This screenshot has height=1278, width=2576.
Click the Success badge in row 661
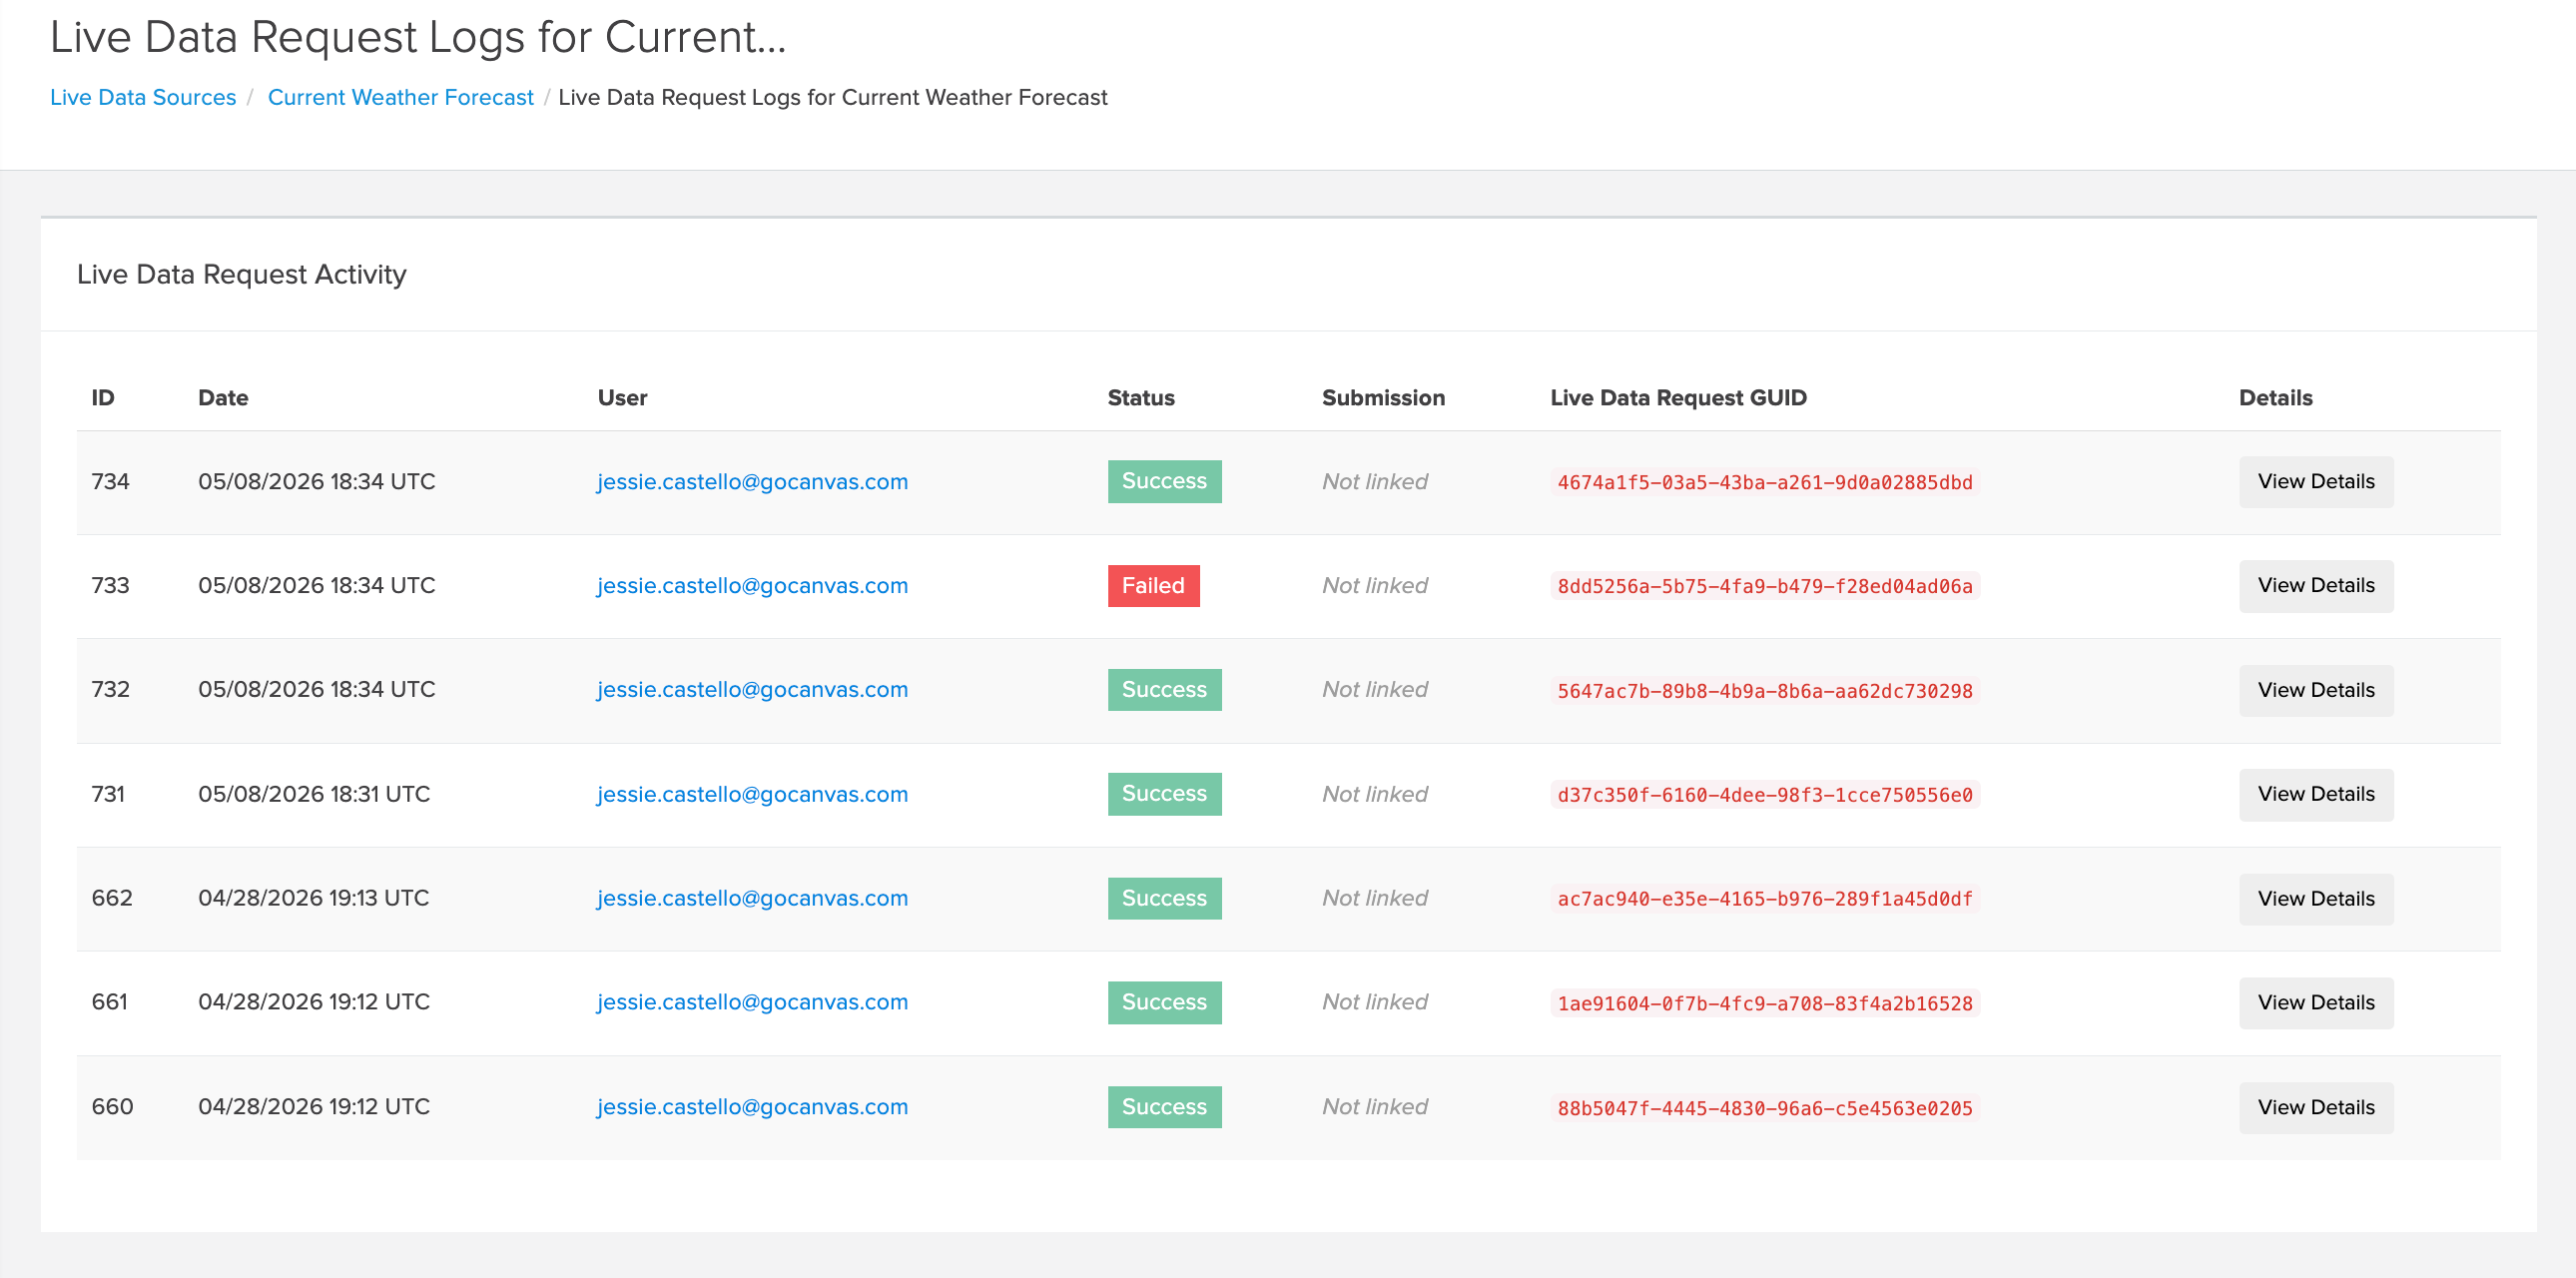1164,1002
